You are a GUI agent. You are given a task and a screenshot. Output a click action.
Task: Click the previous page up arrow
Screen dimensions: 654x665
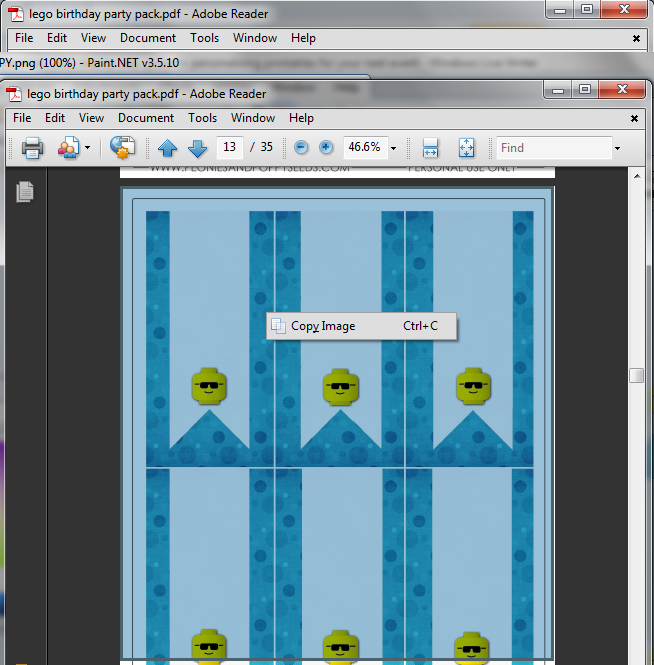(x=167, y=148)
